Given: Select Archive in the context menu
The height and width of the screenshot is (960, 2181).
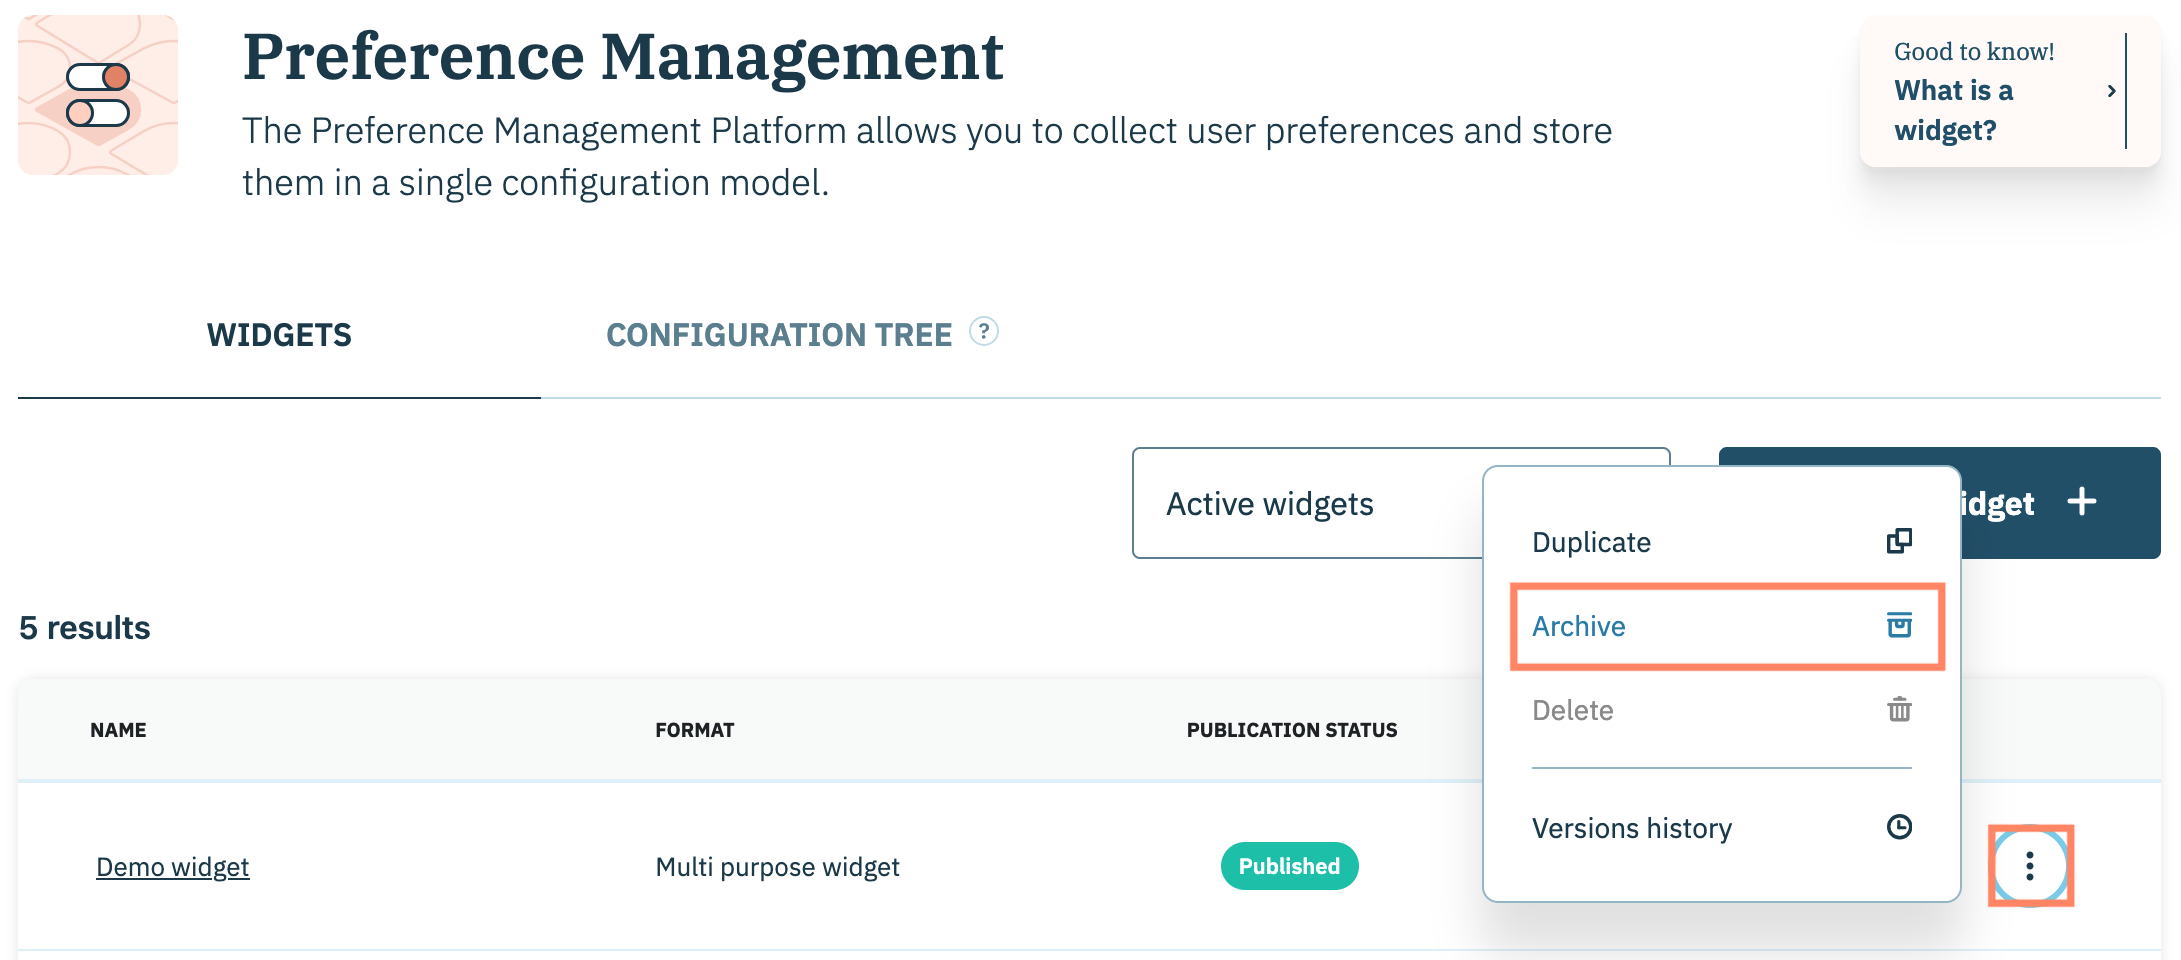Looking at the screenshot, I should tap(1578, 626).
